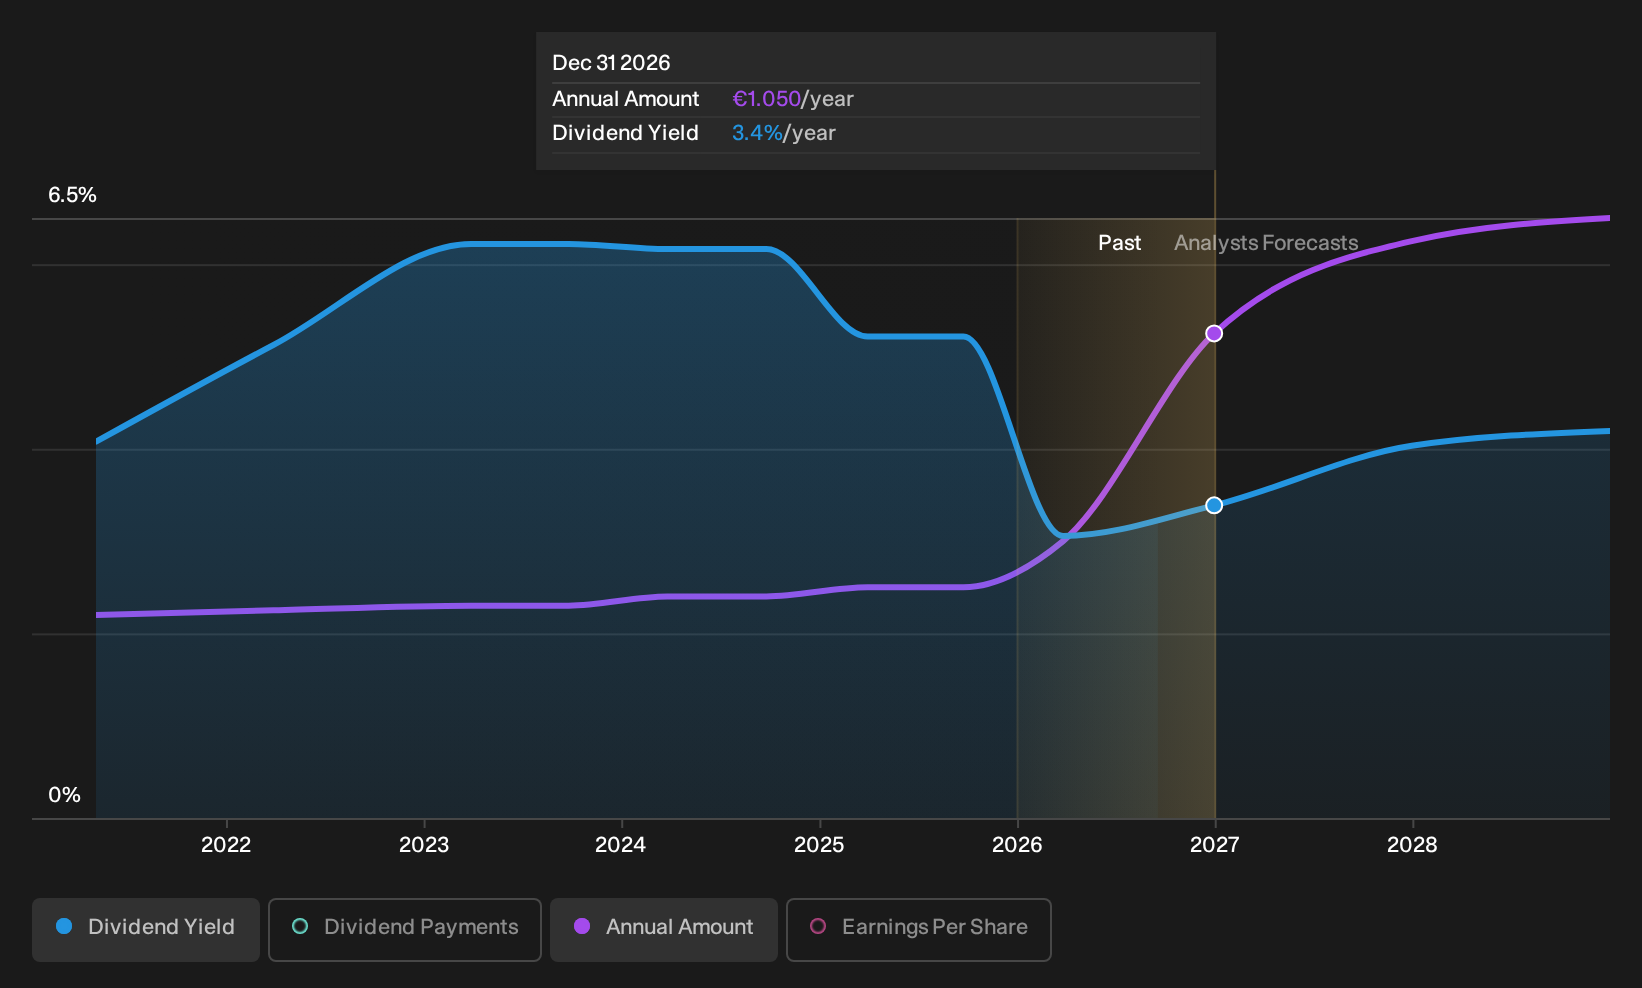Click the Analysts Forecasts label
This screenshot has width=1642, height=988.
[1266, 243]
